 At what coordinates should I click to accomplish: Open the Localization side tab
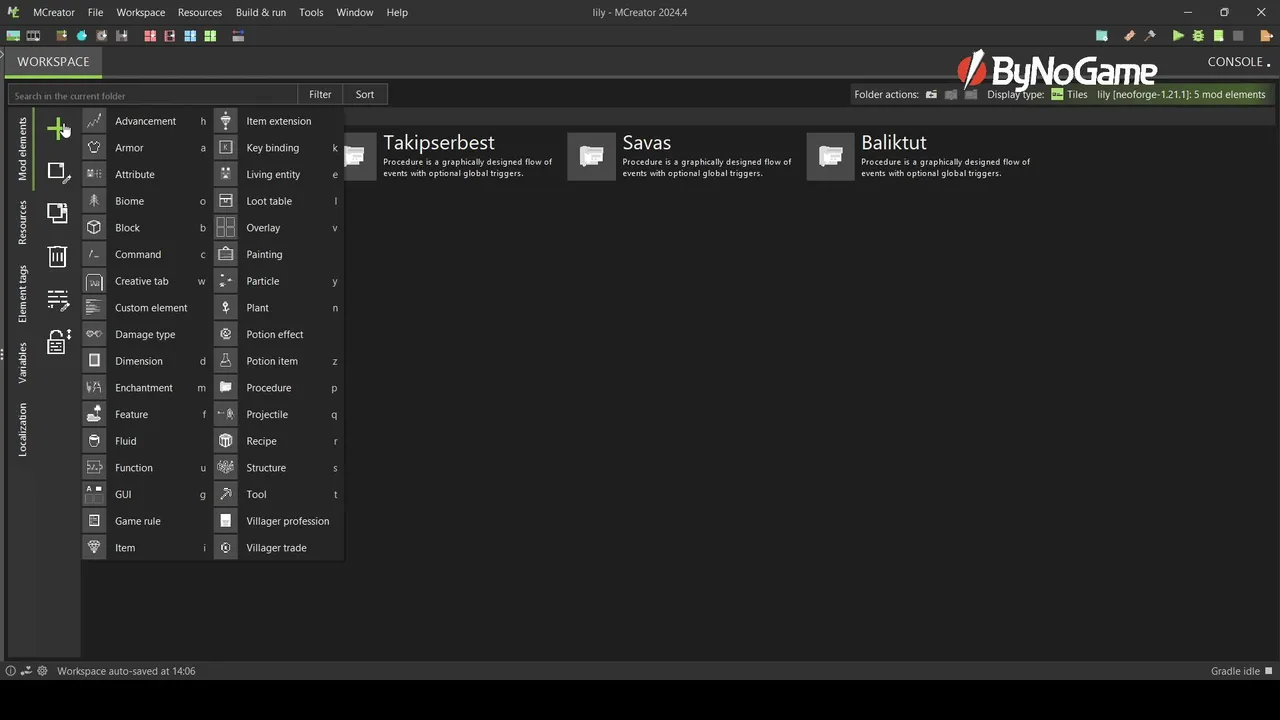pyautogui.click(x=22, y=430)
